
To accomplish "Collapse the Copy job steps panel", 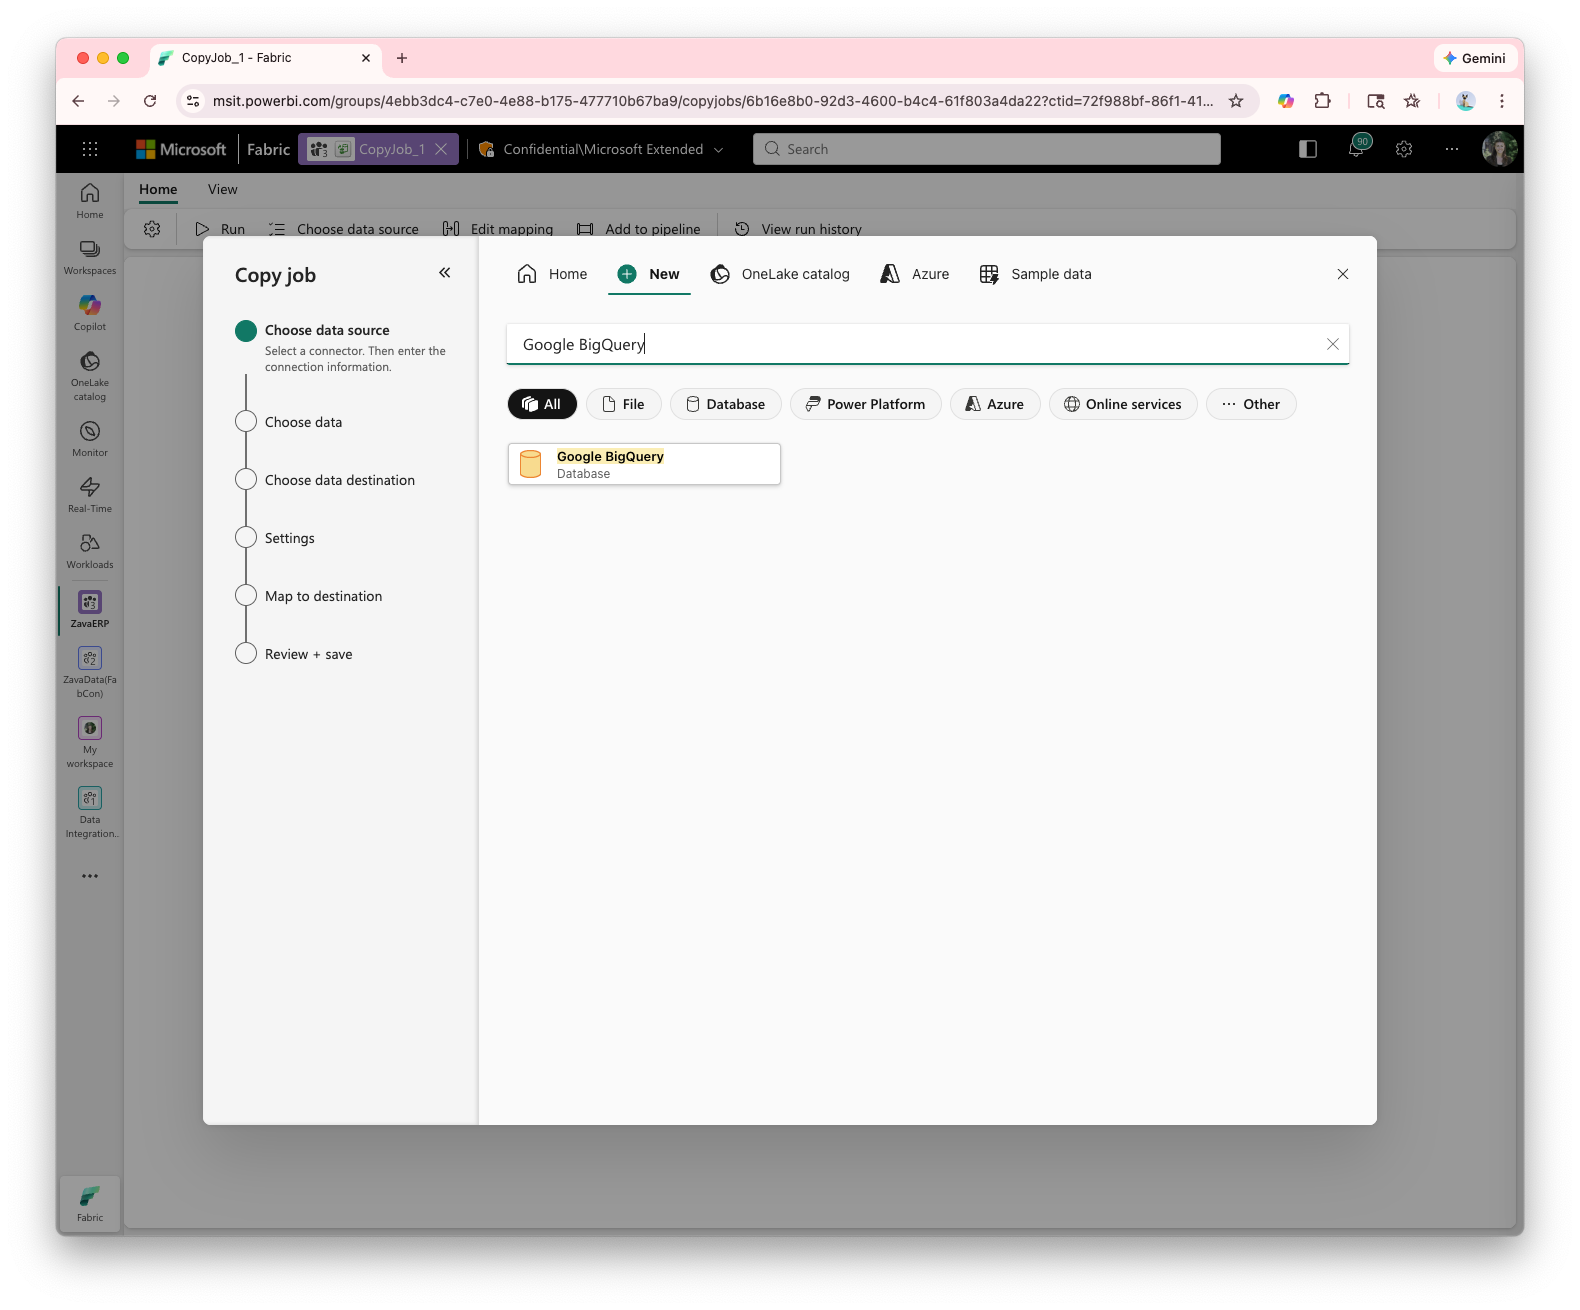I will click(445, 273).
